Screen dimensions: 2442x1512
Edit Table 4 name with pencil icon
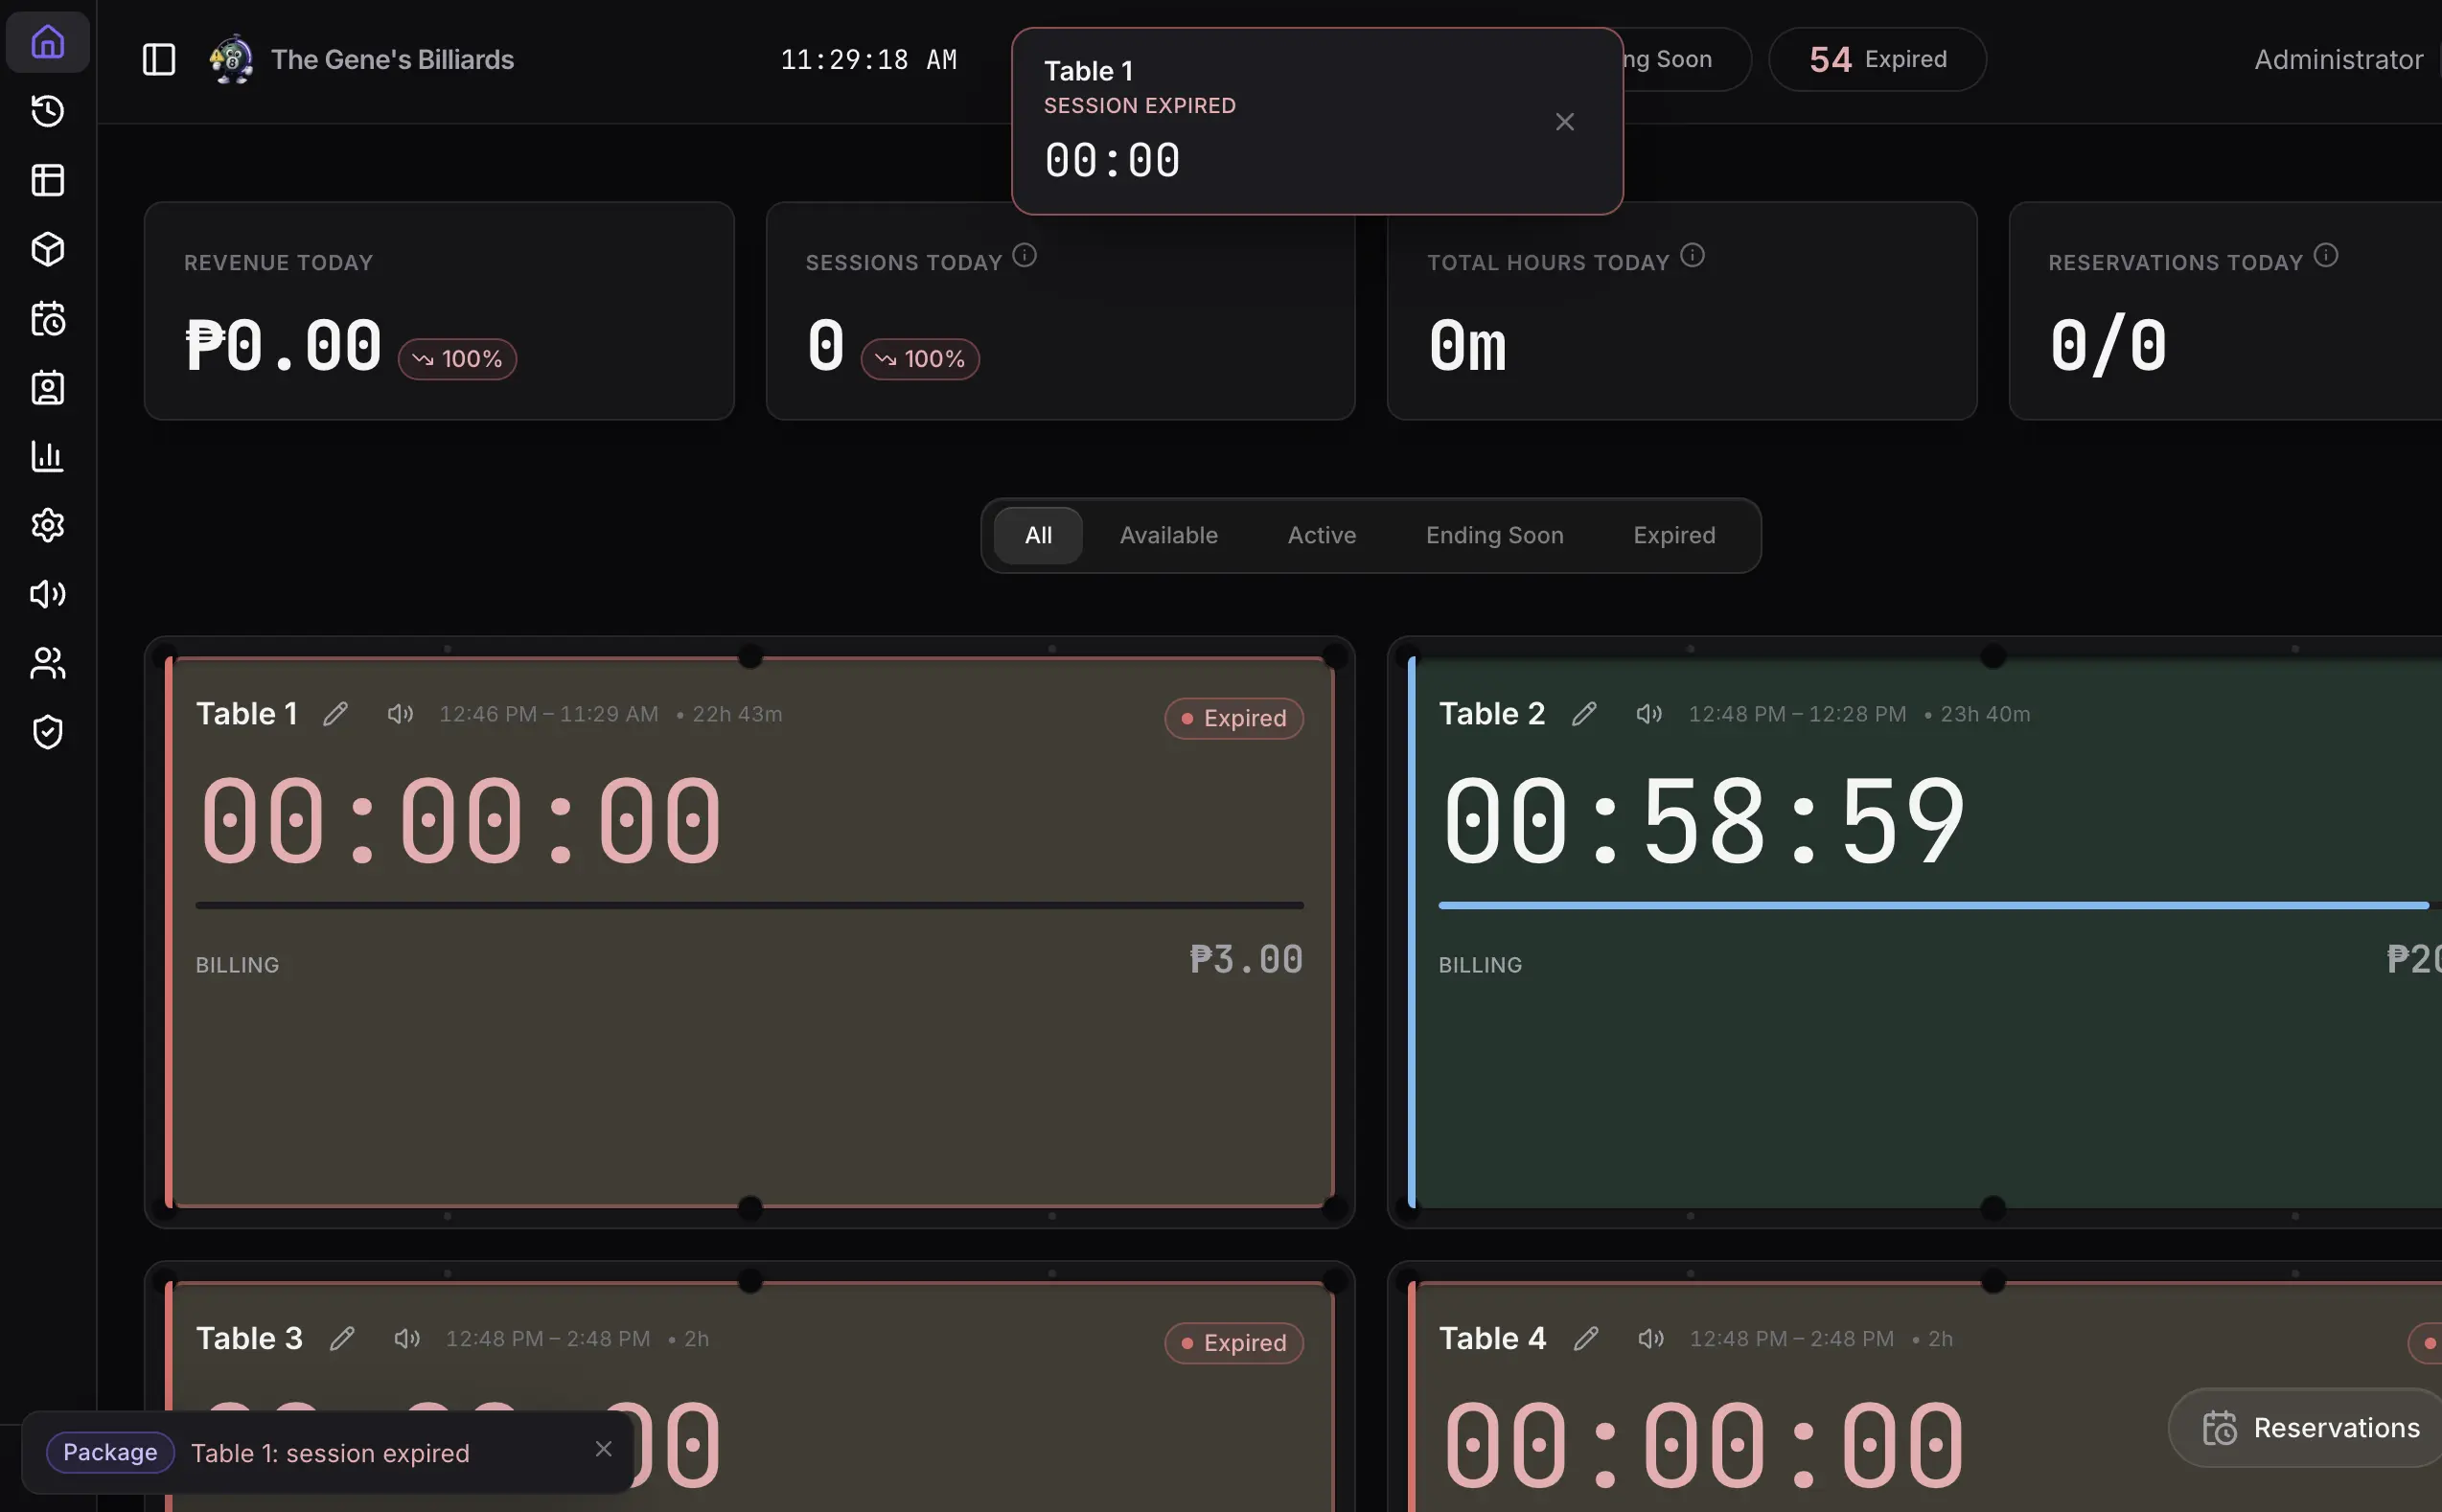click(x=1586, y=1339)
